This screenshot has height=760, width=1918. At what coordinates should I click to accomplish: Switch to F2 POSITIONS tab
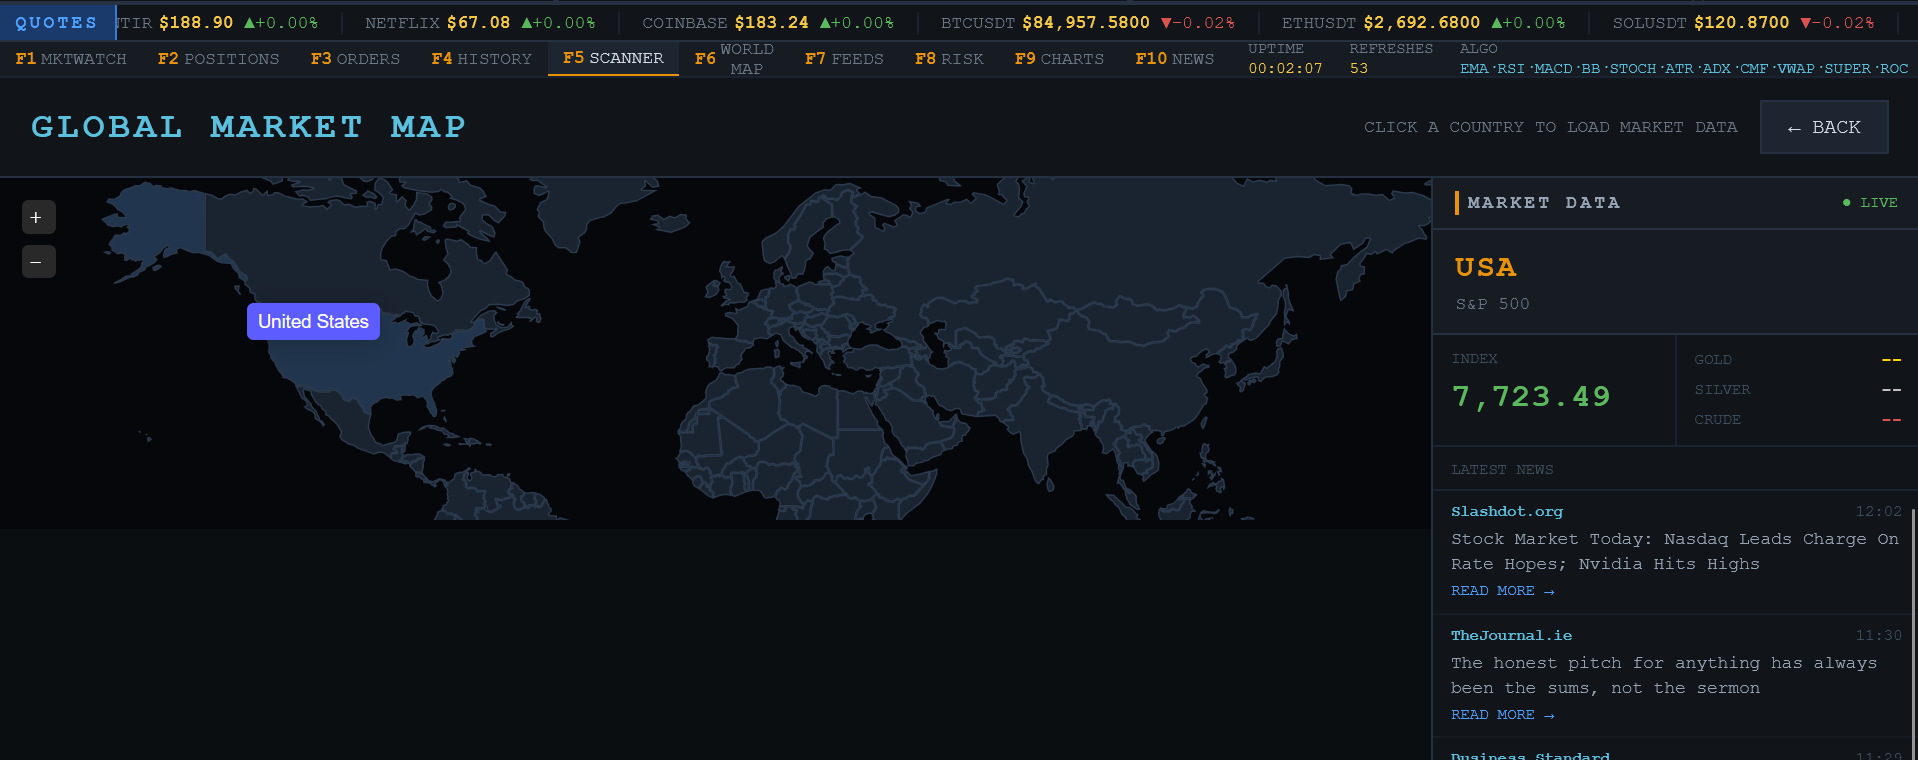[219, 59]
